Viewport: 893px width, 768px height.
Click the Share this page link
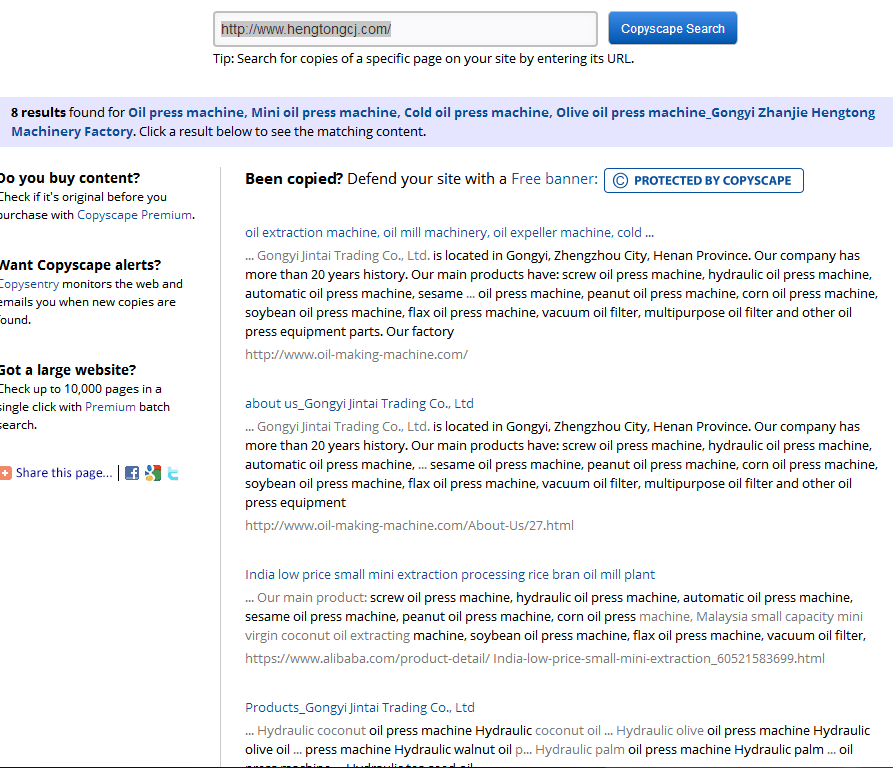pyautogui.click(x=64, y=473)
